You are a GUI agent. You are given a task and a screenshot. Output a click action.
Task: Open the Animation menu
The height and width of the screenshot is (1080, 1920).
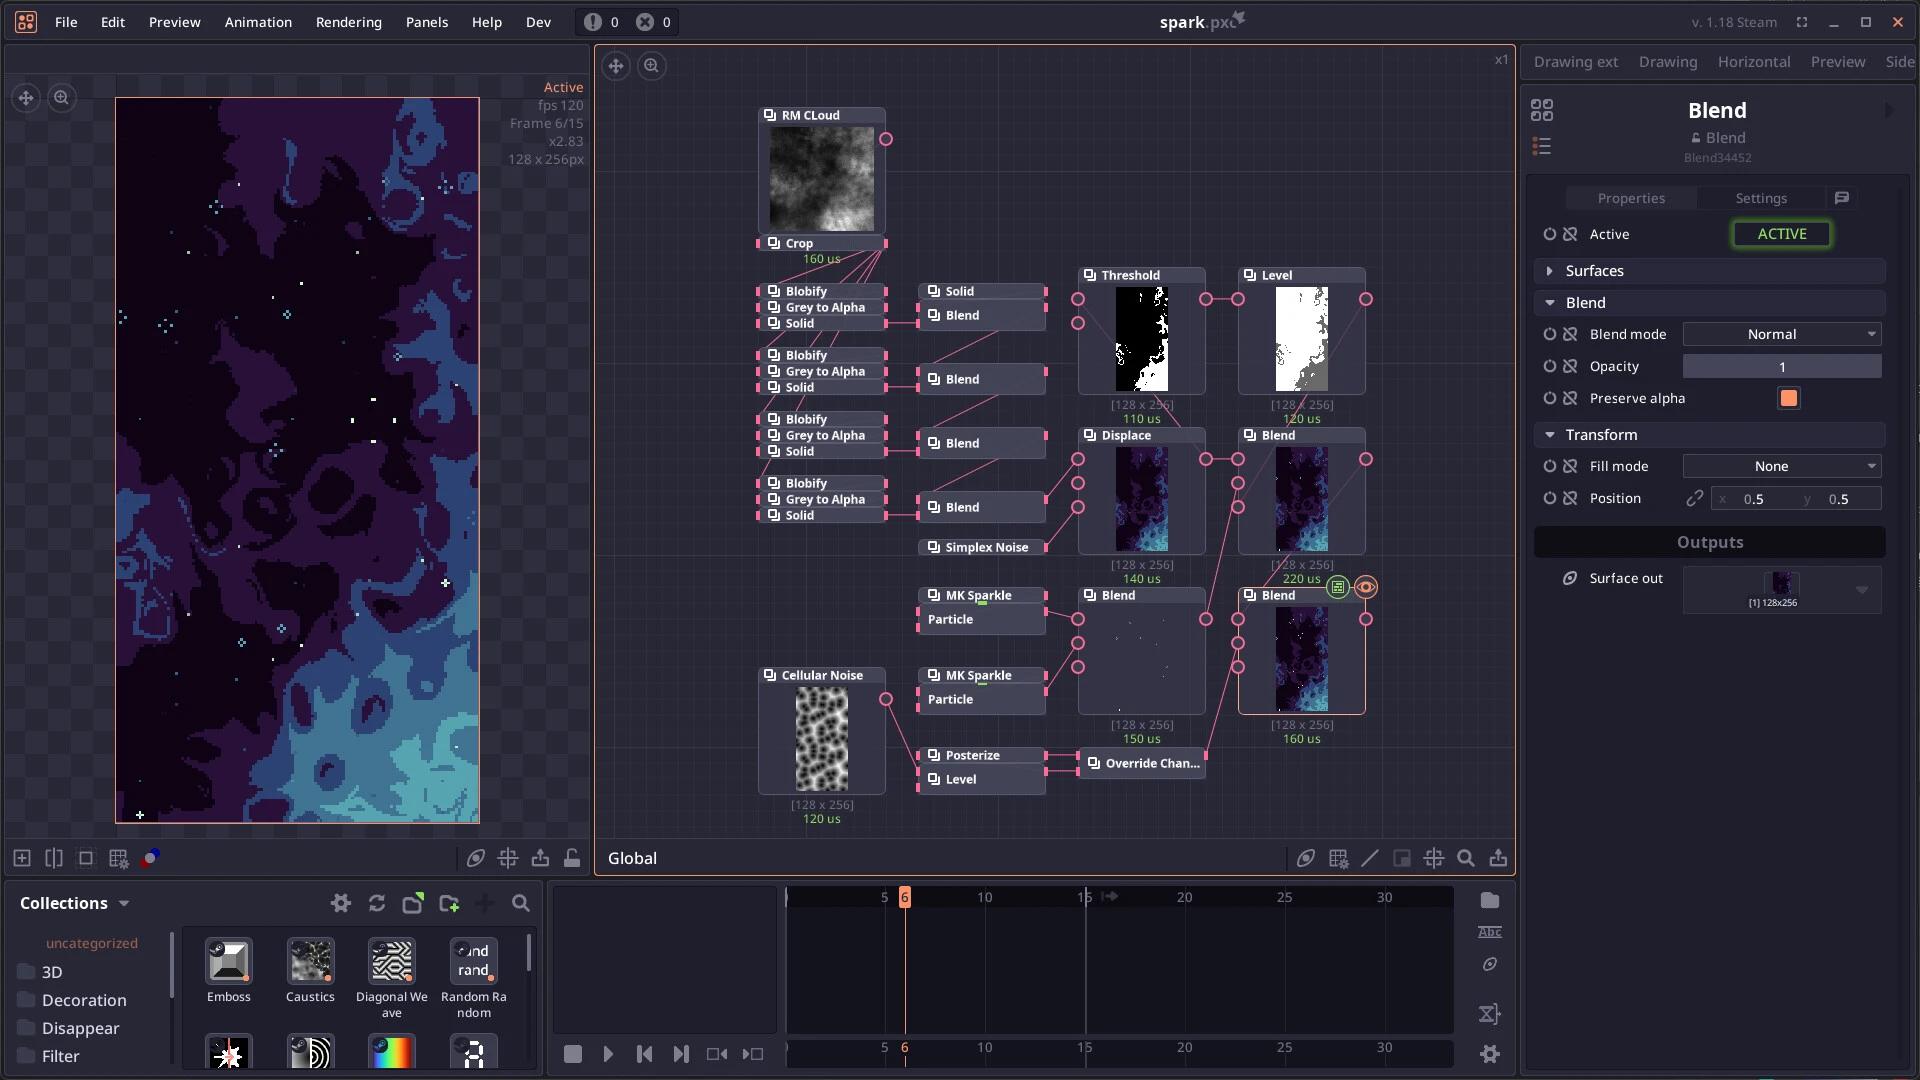pos(258,22)
